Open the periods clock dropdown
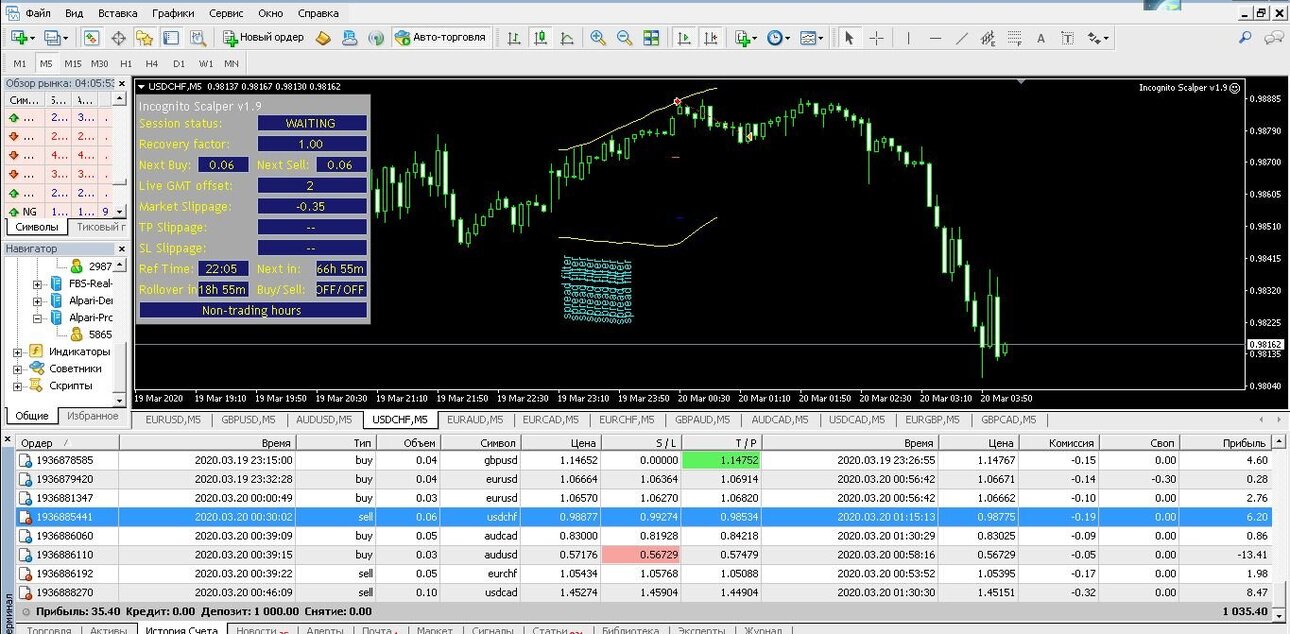 point(778,38)
